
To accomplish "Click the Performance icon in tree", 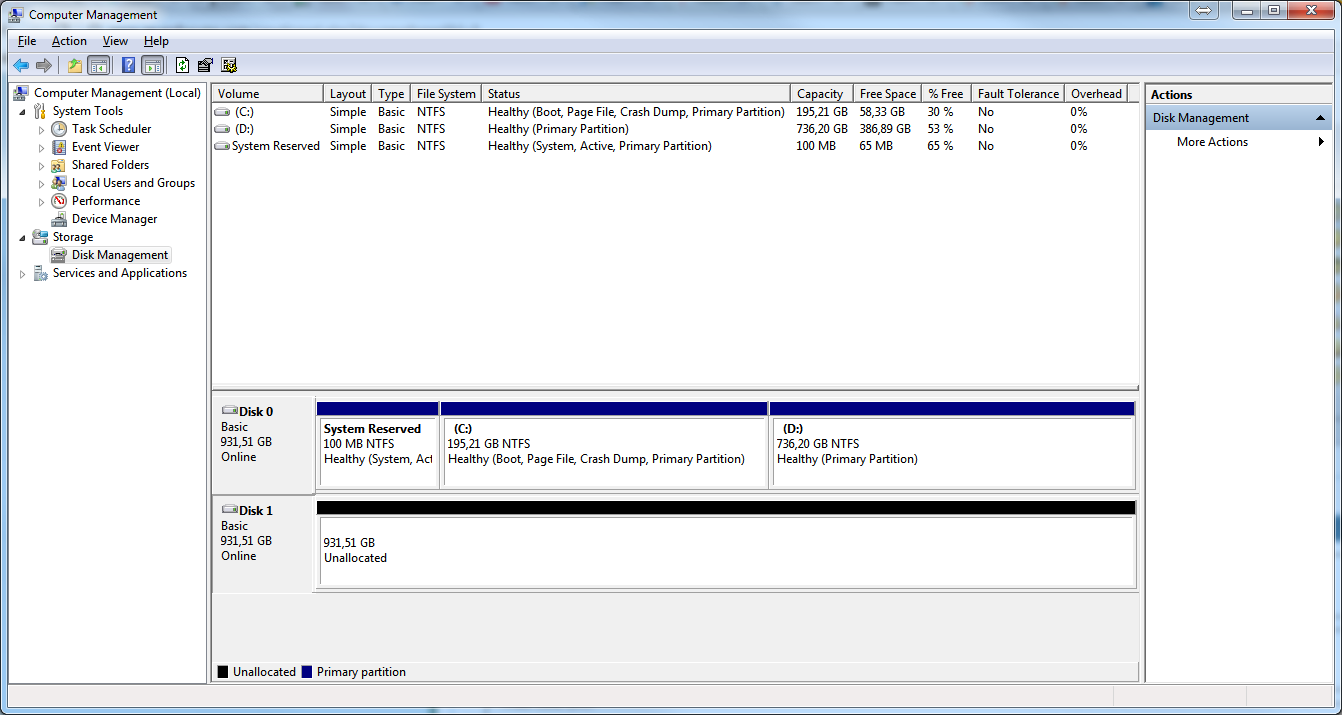I will pyautogui.click(x=59, y=201).
